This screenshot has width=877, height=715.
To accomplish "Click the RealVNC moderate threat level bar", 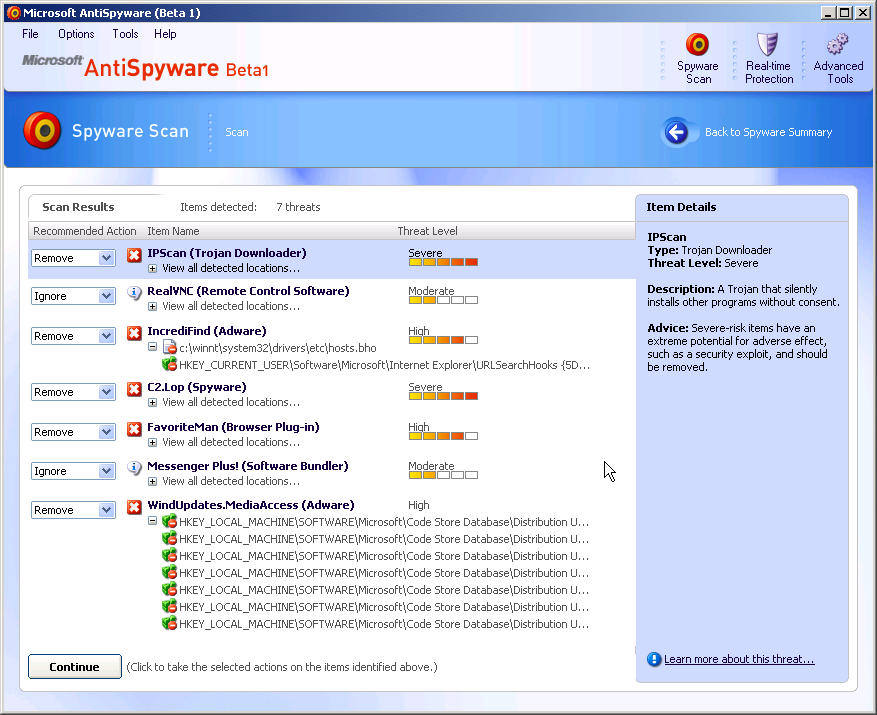I will click(x=443, y=300).
